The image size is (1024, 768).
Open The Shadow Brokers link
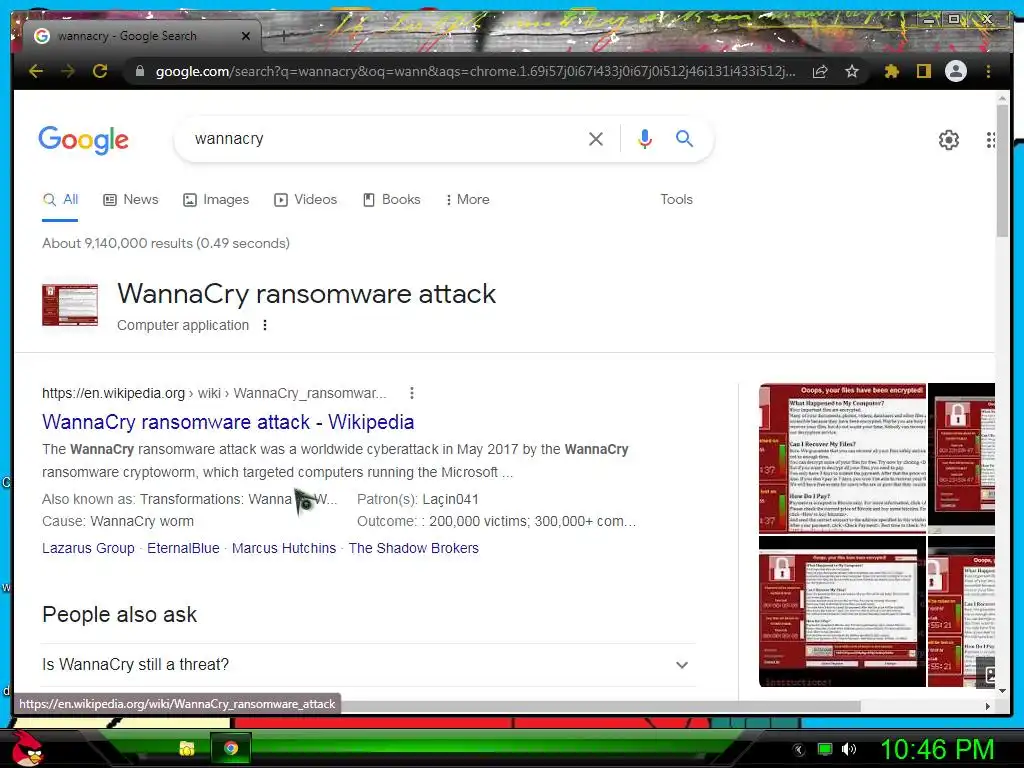coord(413,549)
